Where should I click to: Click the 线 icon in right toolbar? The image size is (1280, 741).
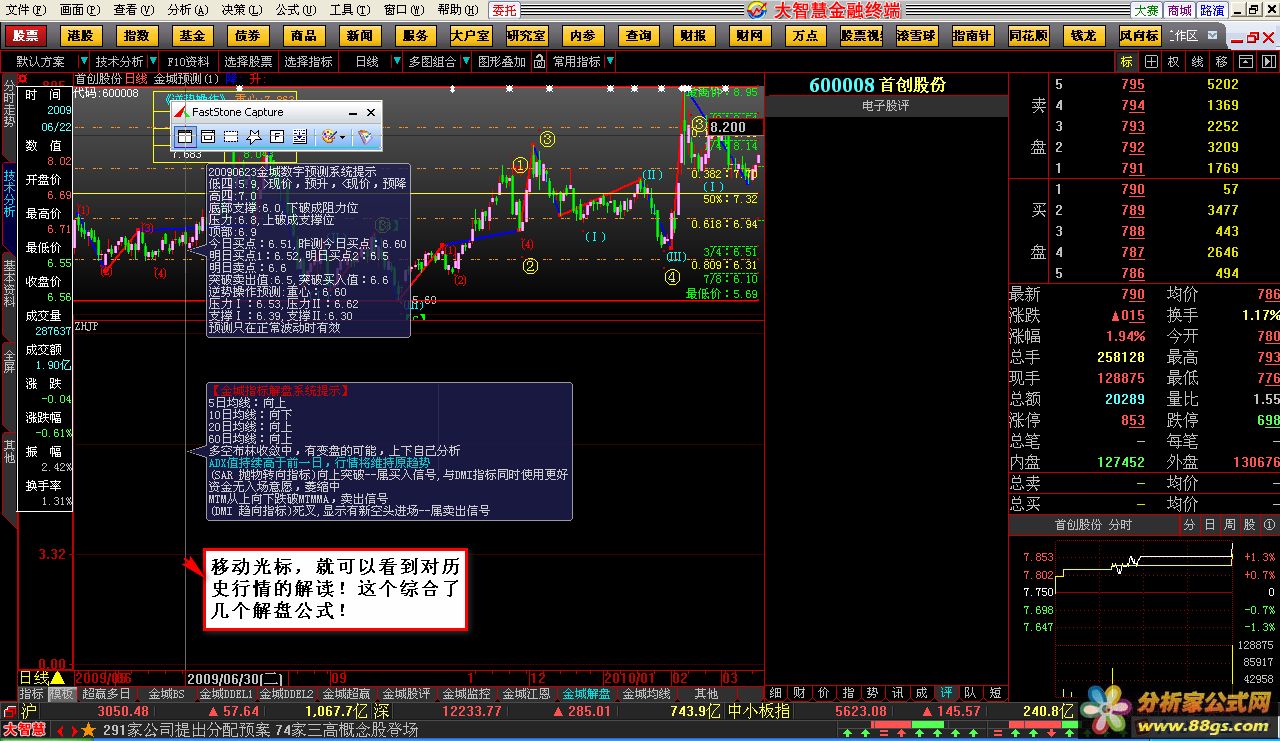point(1197,61)
